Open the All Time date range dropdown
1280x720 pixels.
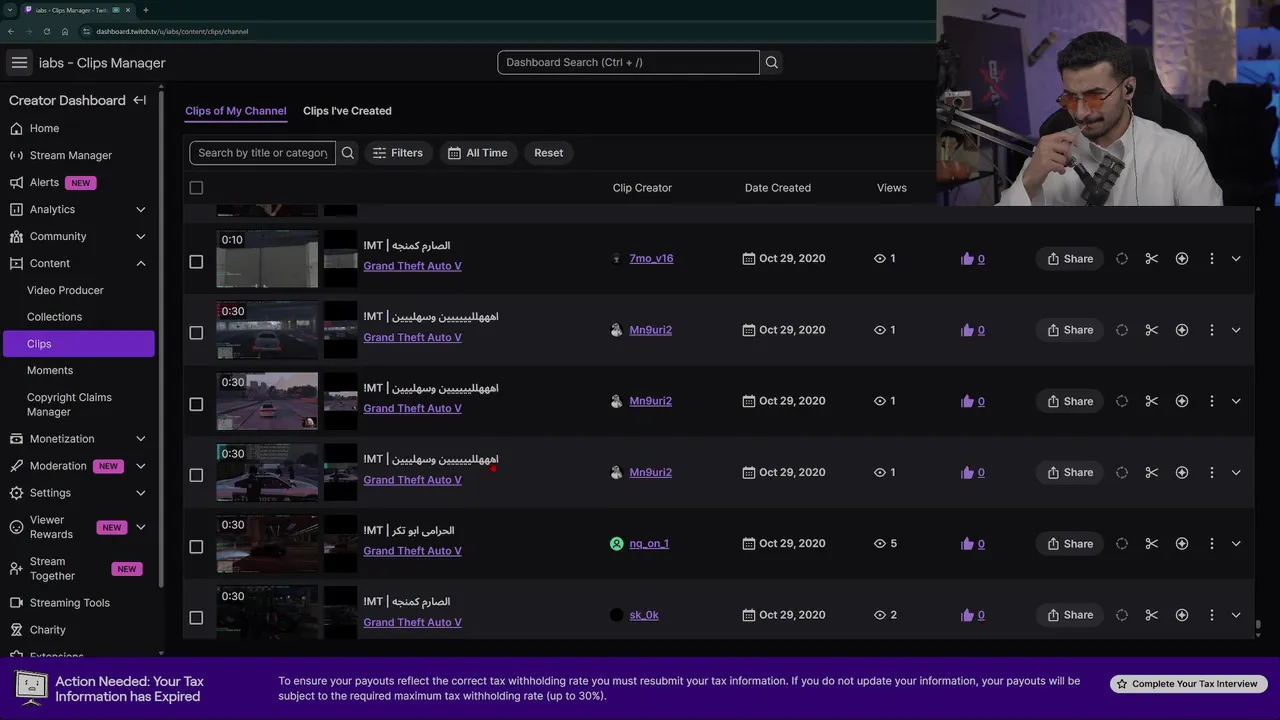(x=478, y=153)
